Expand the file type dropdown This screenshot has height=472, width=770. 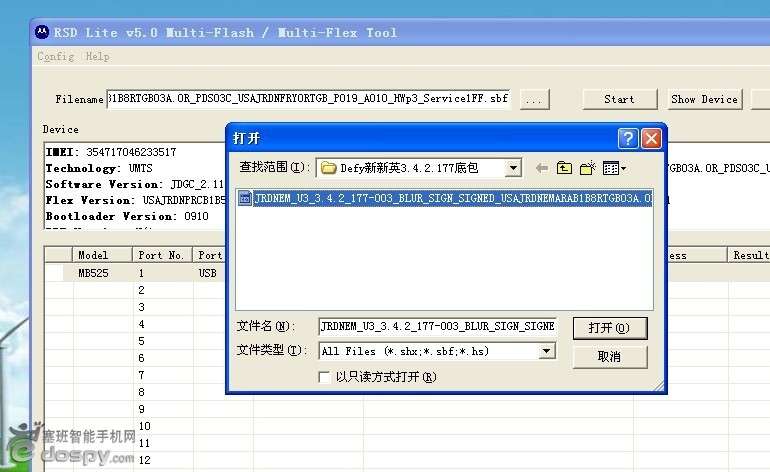546,351
